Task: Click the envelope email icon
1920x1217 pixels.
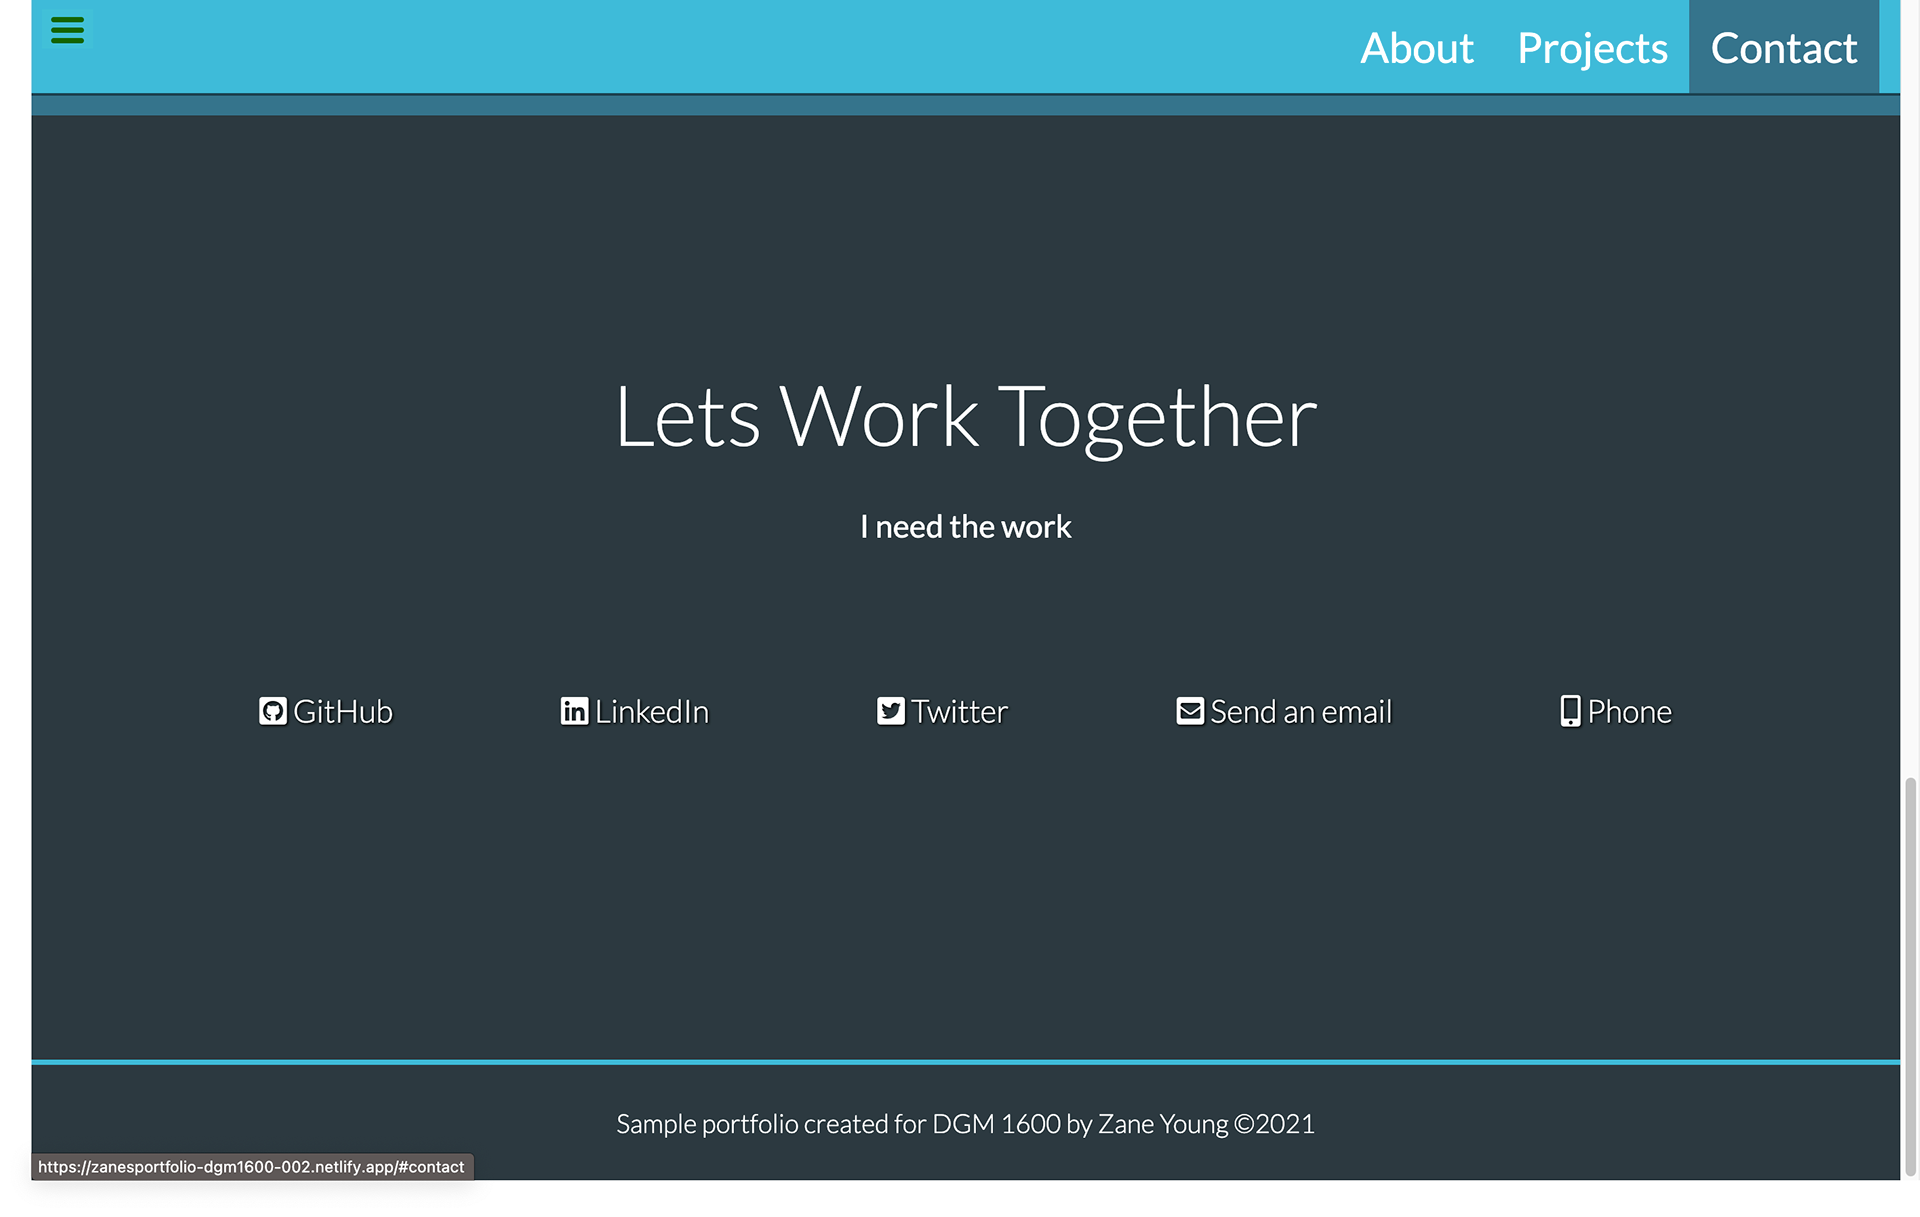Action: click(x=1189, y=711)
